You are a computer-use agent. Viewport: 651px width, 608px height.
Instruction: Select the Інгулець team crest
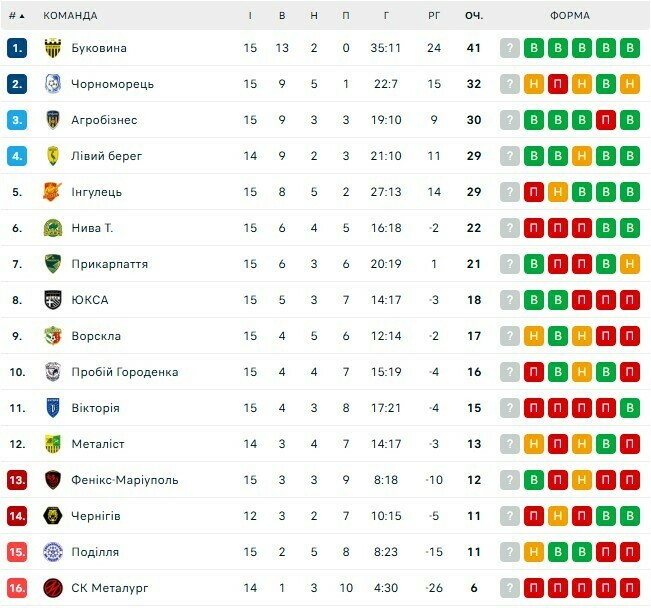(53, 192)
